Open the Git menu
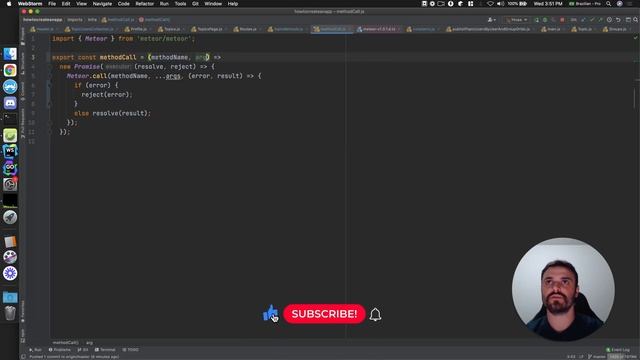This screenshot has height=360, width=640. 195,4
